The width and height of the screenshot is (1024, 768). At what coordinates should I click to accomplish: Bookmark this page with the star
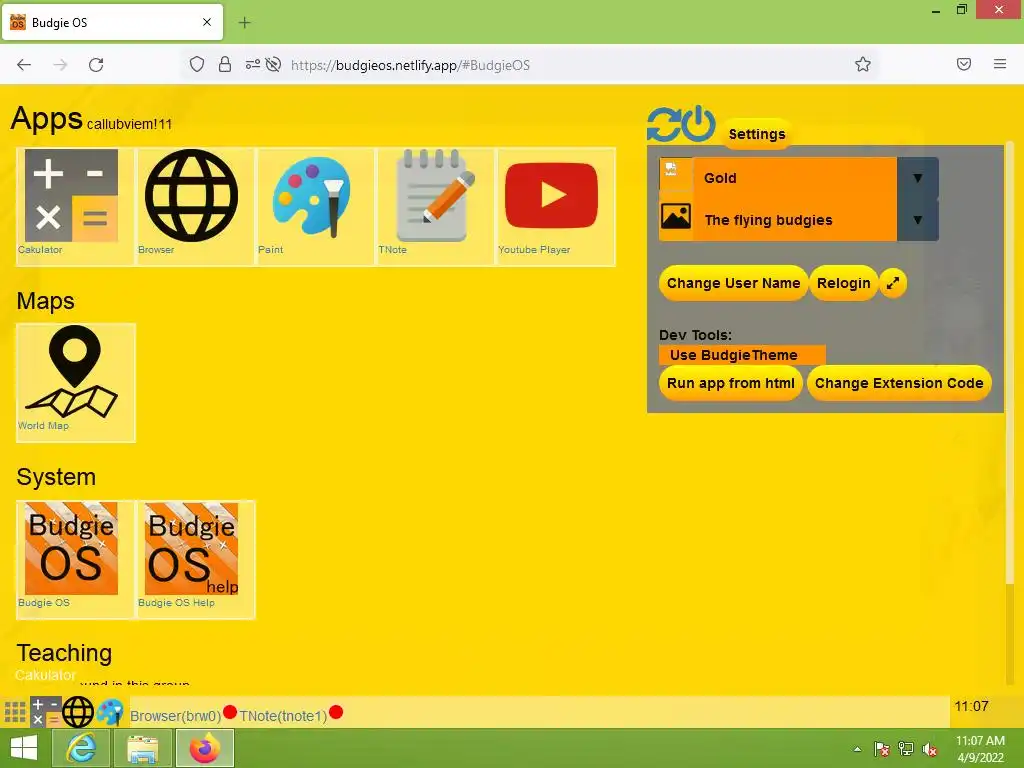click(863, 64)
